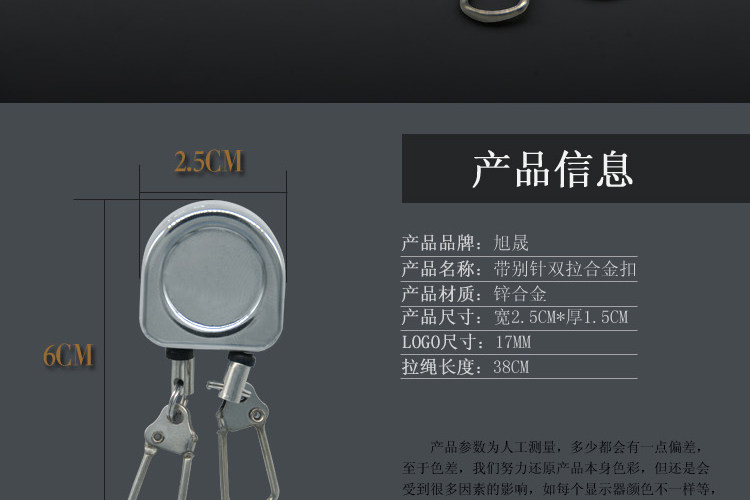This screenshot has width=750, height=500.
Task: Click the measurement disclaimer paragraph
Action: (x=560, y=468)
